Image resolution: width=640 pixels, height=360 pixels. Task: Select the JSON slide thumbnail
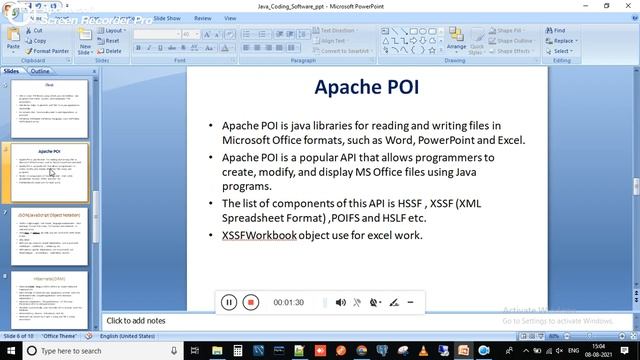49,236
